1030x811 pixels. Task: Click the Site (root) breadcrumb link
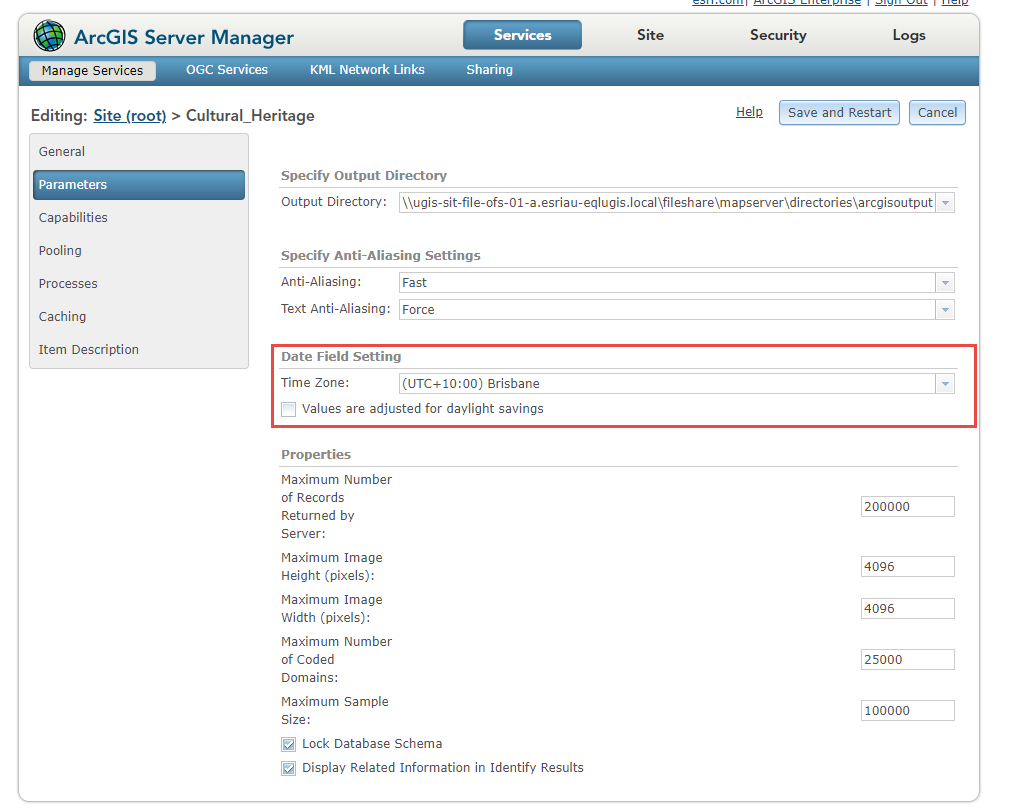(129, 116)
